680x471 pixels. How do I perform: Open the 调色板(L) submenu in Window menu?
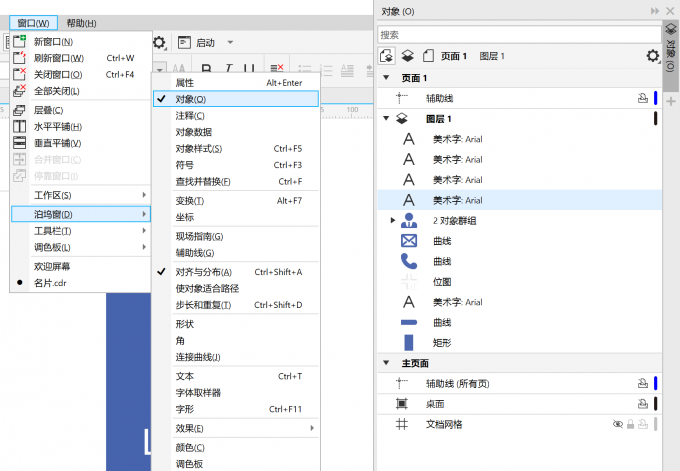(x=81, y=247)
